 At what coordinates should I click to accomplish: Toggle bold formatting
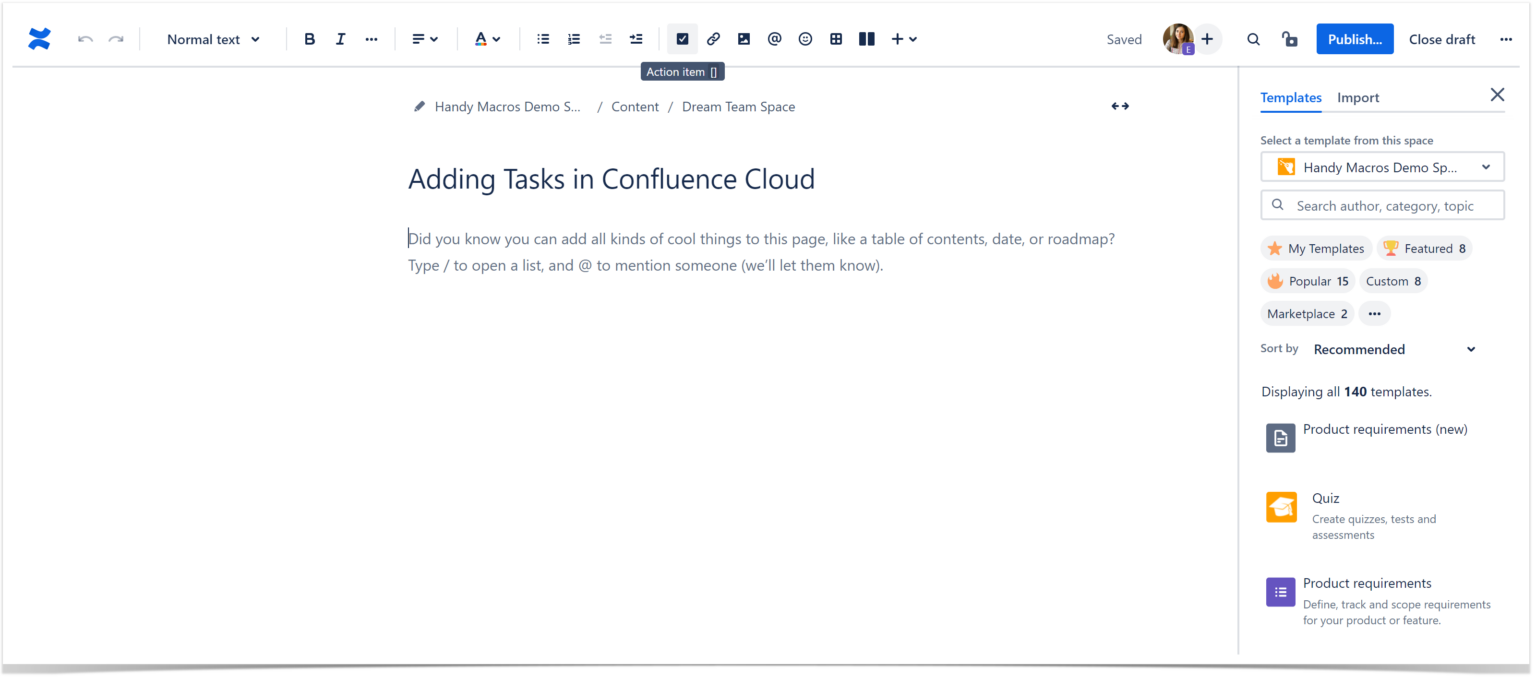309,38
